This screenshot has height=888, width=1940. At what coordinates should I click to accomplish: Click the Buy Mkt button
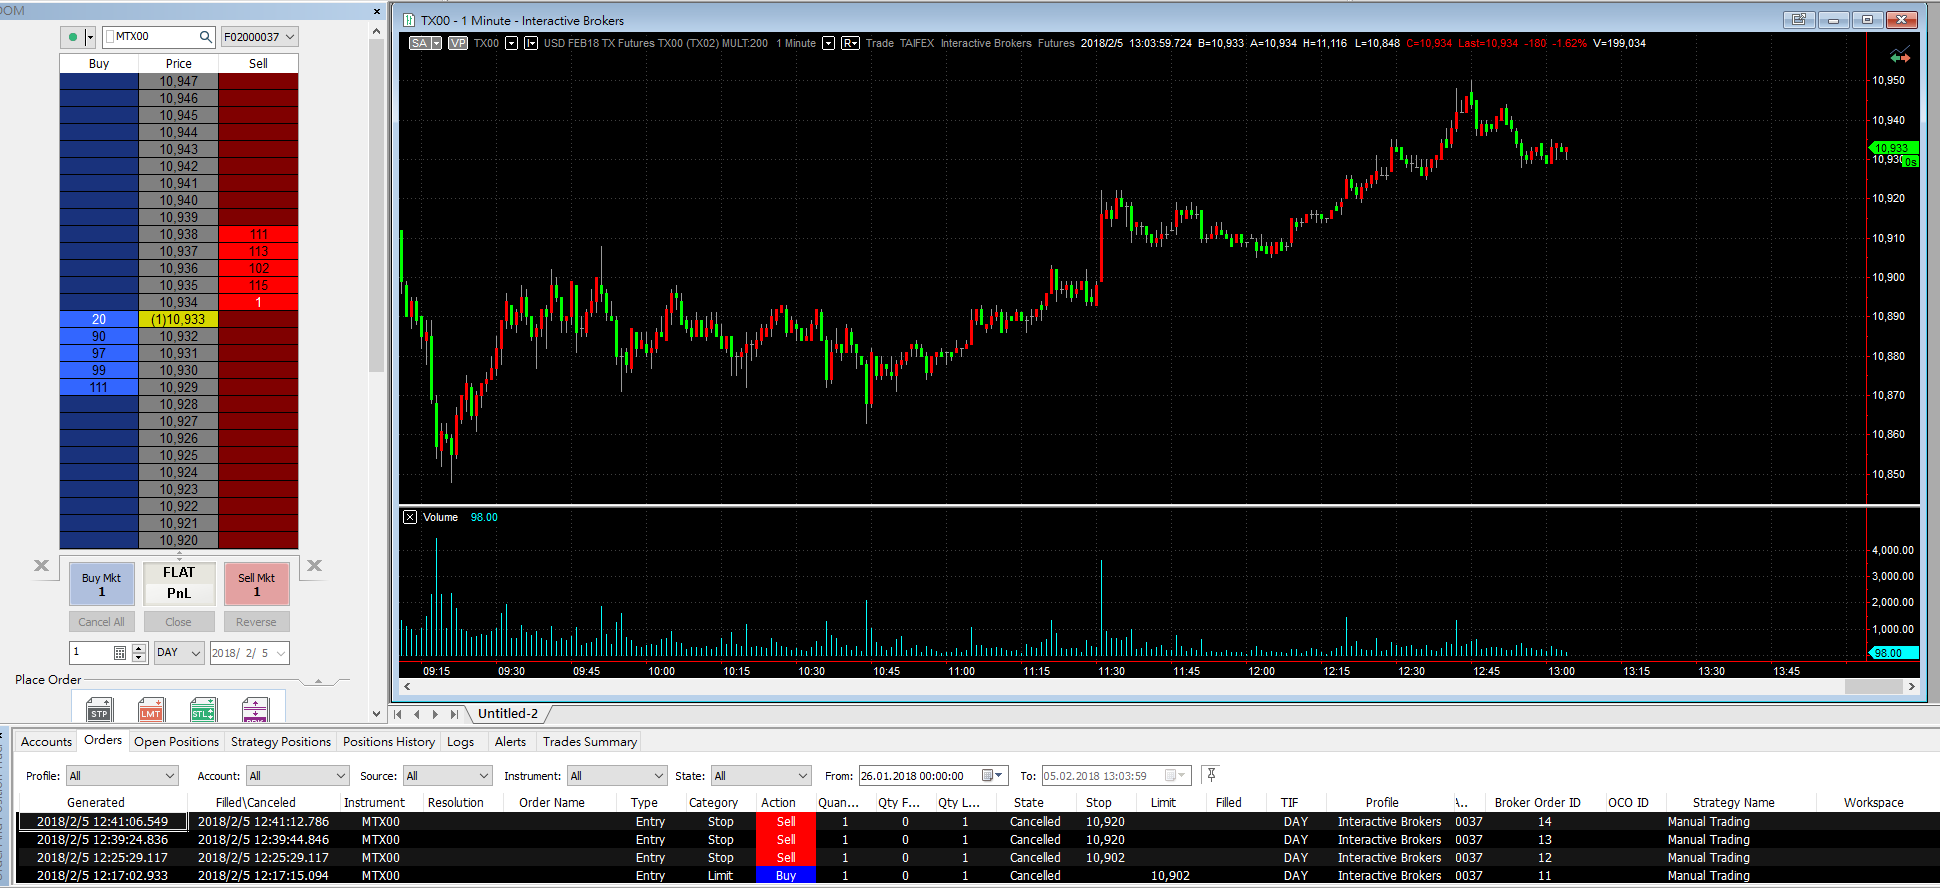(x=101, y=584)
